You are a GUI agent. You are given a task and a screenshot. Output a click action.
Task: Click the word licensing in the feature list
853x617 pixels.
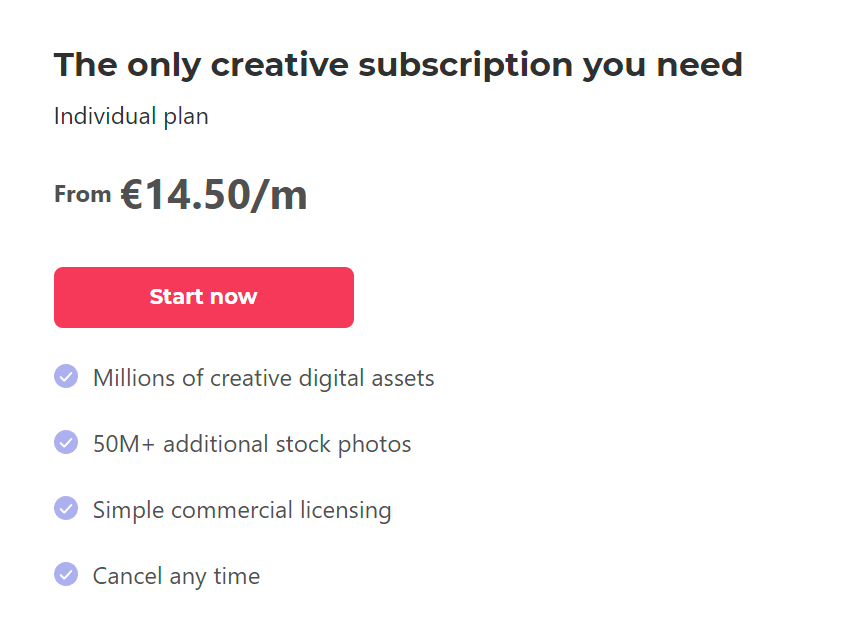coord(345,510)
